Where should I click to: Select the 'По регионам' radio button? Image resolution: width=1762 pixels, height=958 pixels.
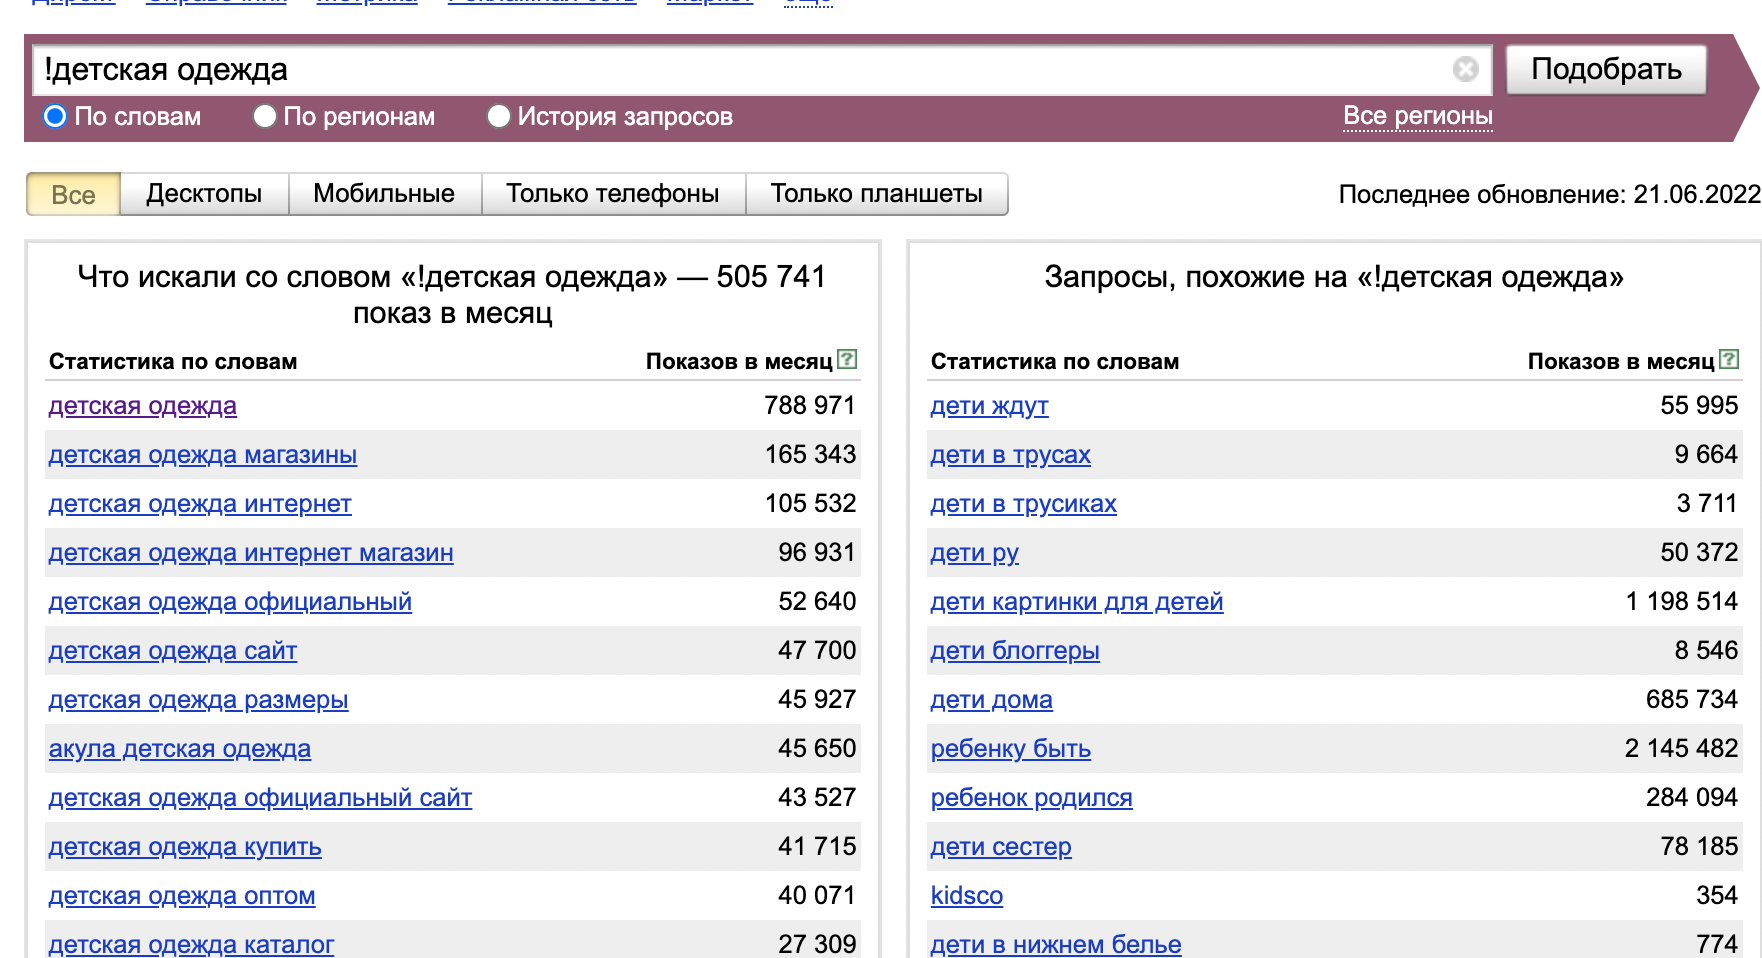click(x=264, y=117)
